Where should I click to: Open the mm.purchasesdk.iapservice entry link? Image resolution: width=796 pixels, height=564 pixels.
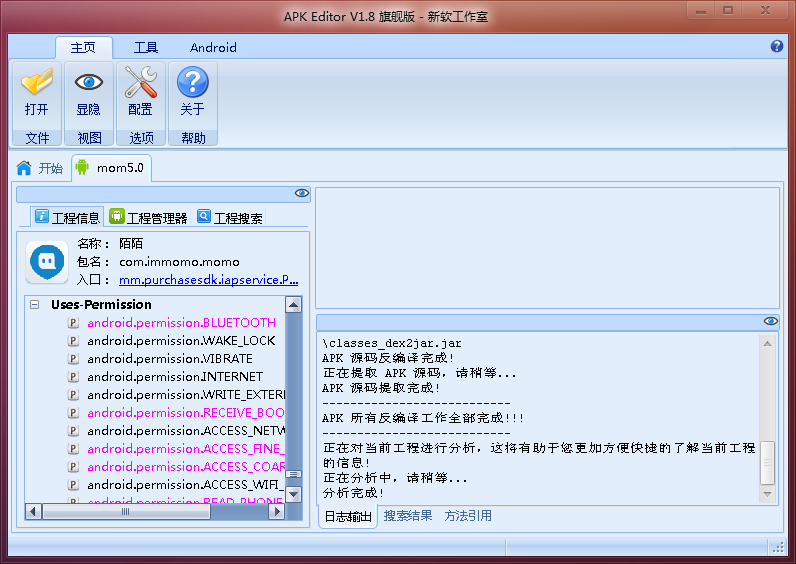208,280
